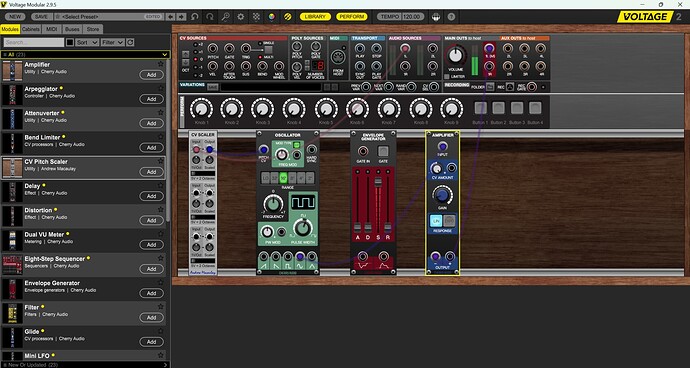The image size is (690, 368).
Task: Click the octave up arrow button
Action: tap(186, 55)
